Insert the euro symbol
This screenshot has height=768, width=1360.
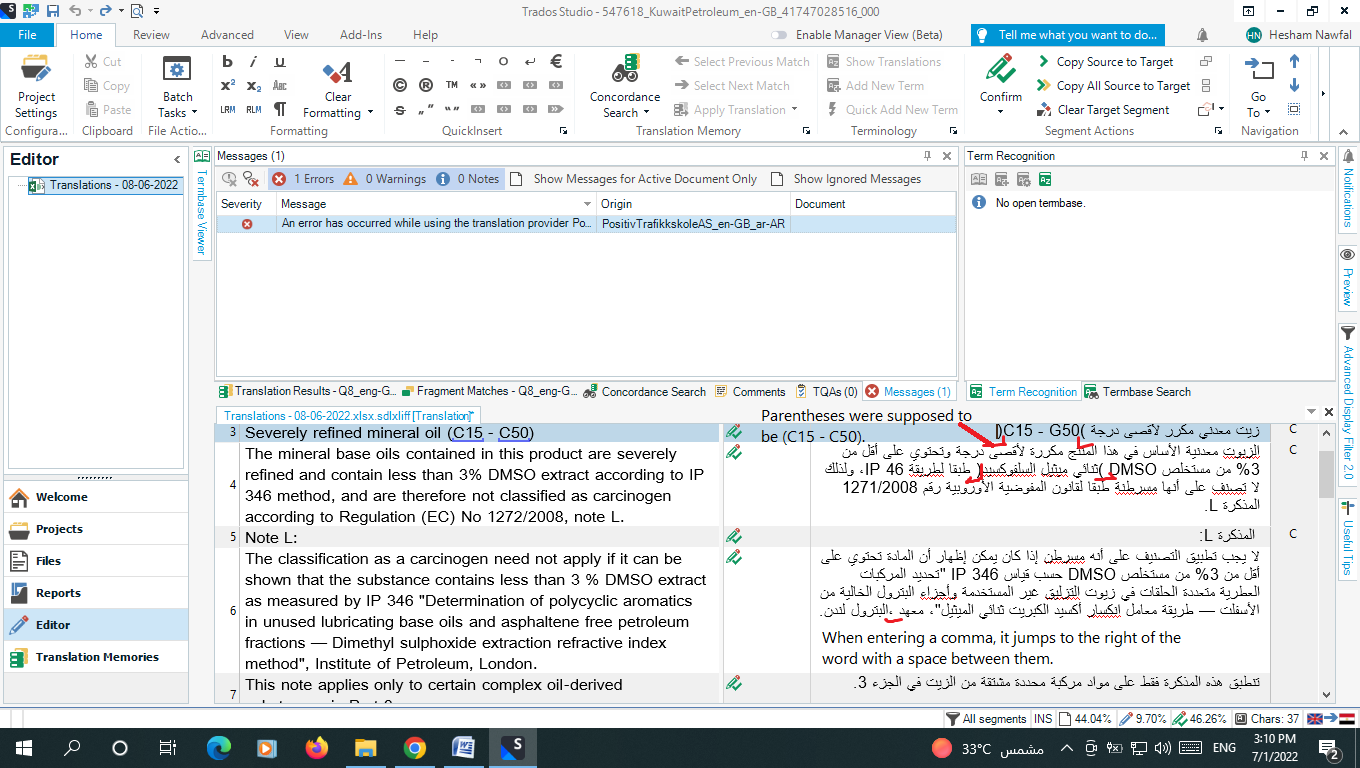click(557, 61)
